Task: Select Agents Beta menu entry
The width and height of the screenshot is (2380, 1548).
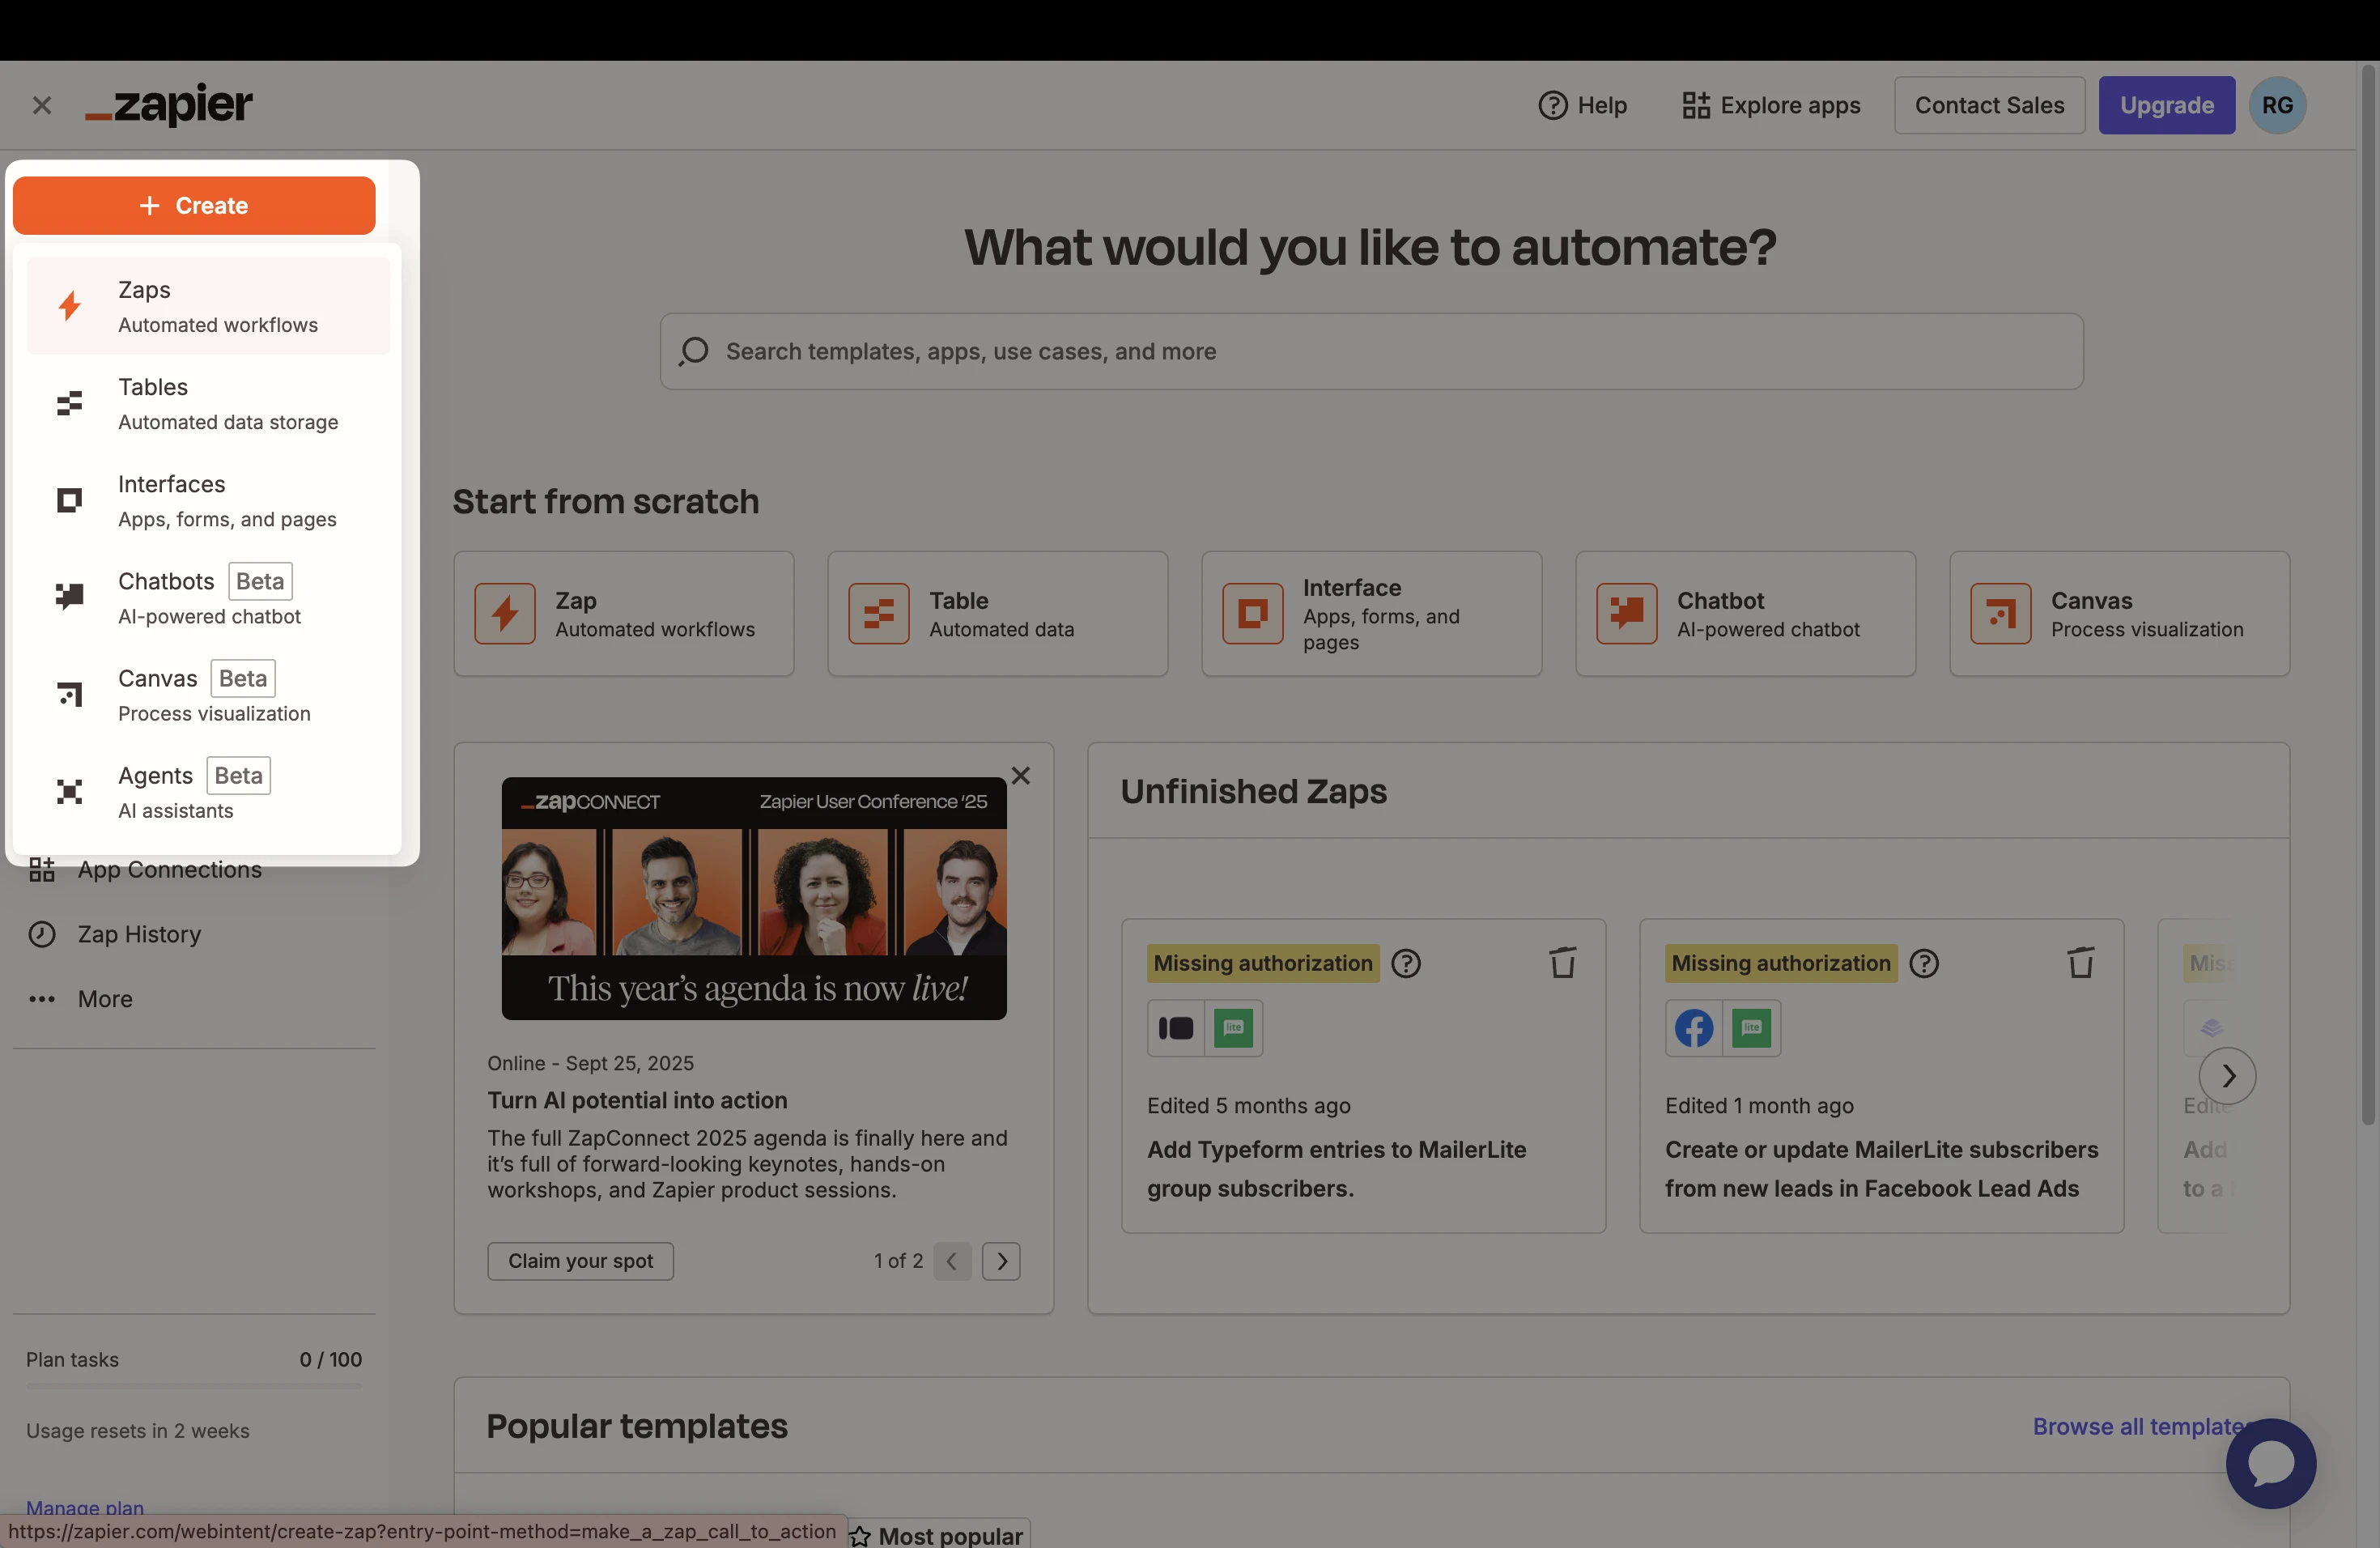Action: coord(209,791)
